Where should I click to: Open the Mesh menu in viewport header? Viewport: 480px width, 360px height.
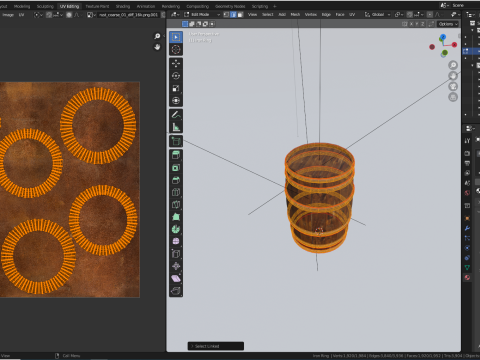point(295,14)
